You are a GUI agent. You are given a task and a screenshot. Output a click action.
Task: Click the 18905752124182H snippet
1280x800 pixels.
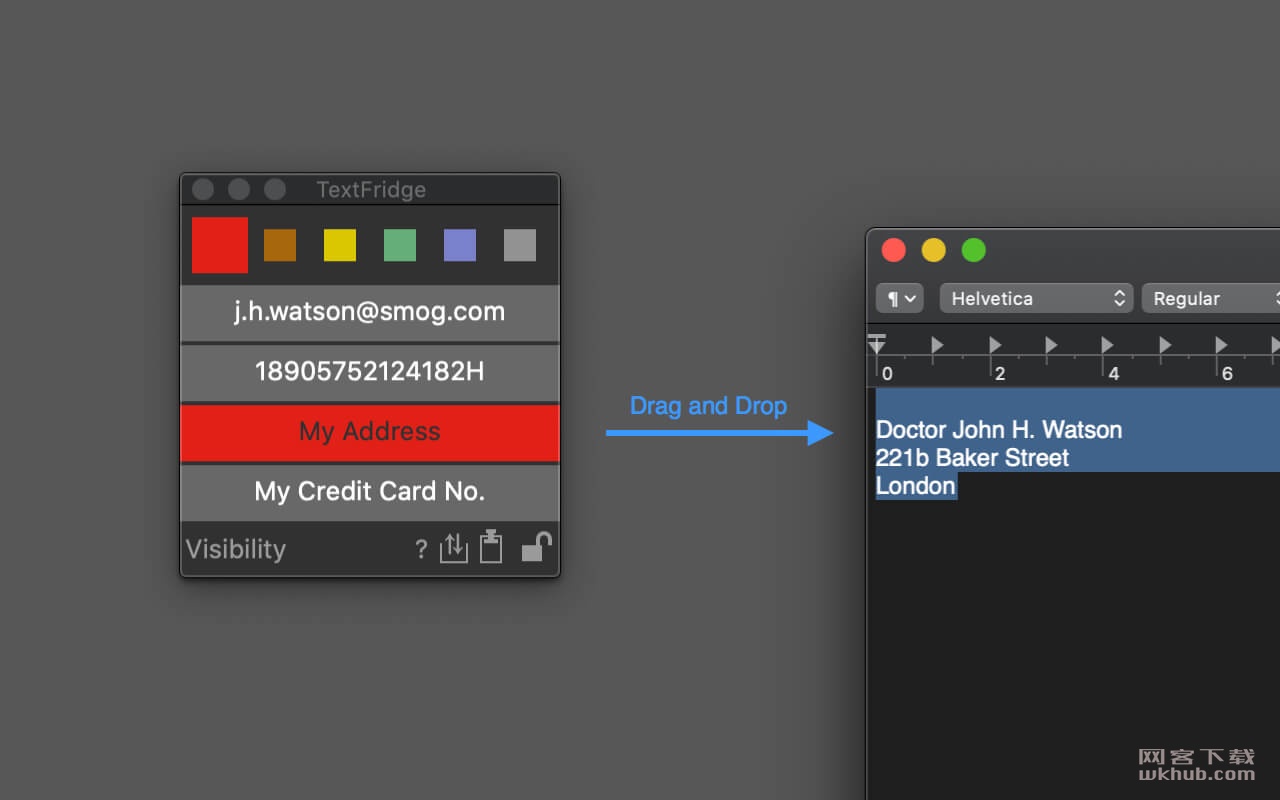tap(370, 372)
